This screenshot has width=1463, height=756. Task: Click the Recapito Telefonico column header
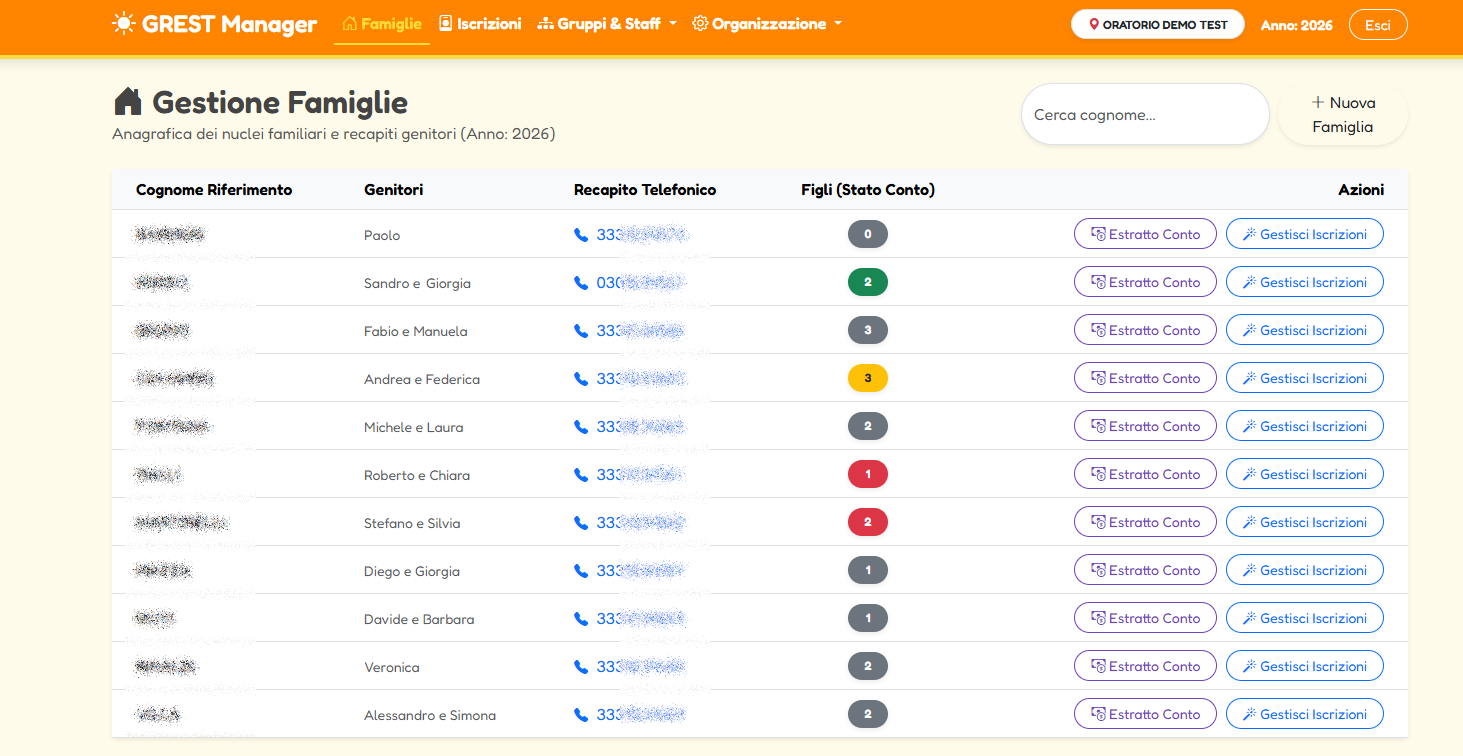645,190
